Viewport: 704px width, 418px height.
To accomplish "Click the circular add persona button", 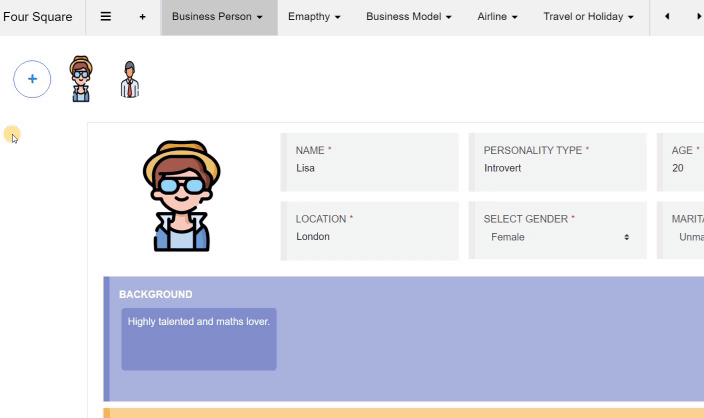I will [x=32, y=78].
